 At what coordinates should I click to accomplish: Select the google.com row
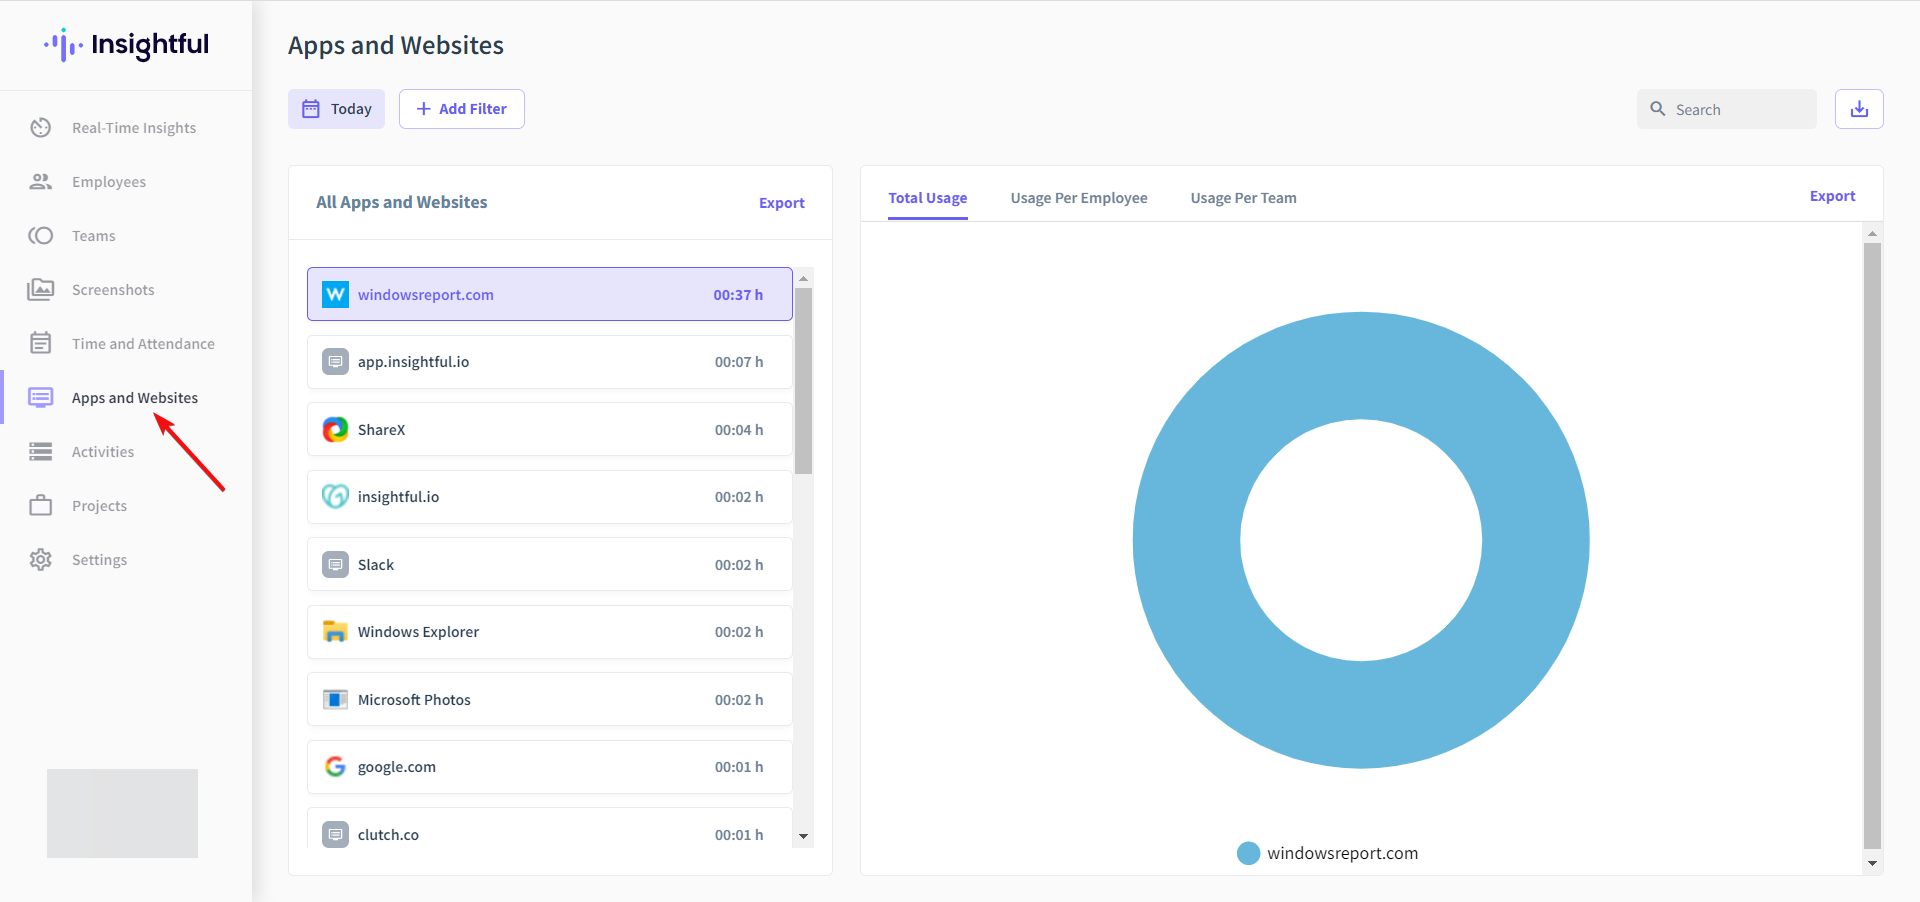(x=550, y=767)
